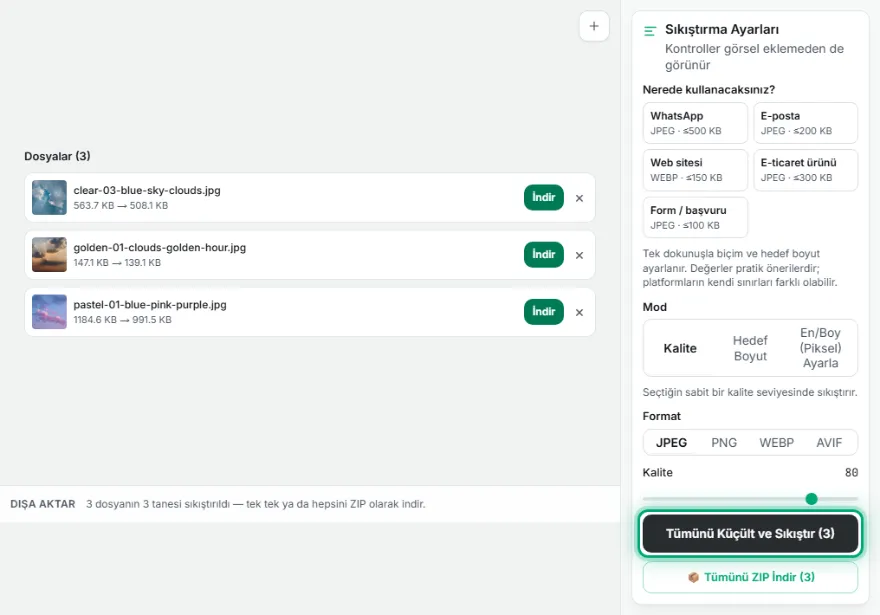This screenshot has width=880, height=615.
Task: Download clear-03-blue-sky-clouds.jpg with İndir
Action: [x=543, y=198]
